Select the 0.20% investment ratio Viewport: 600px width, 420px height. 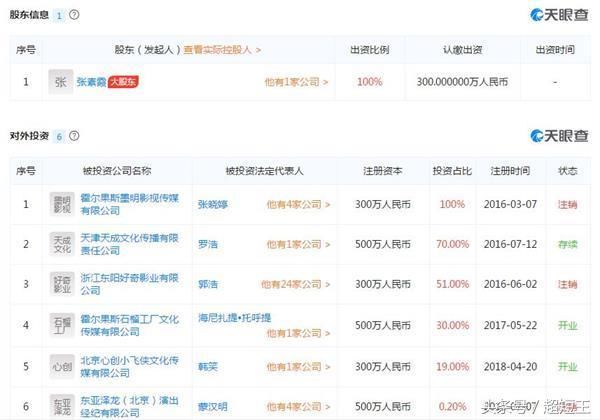pyautogui.click(x=452, y=407)
